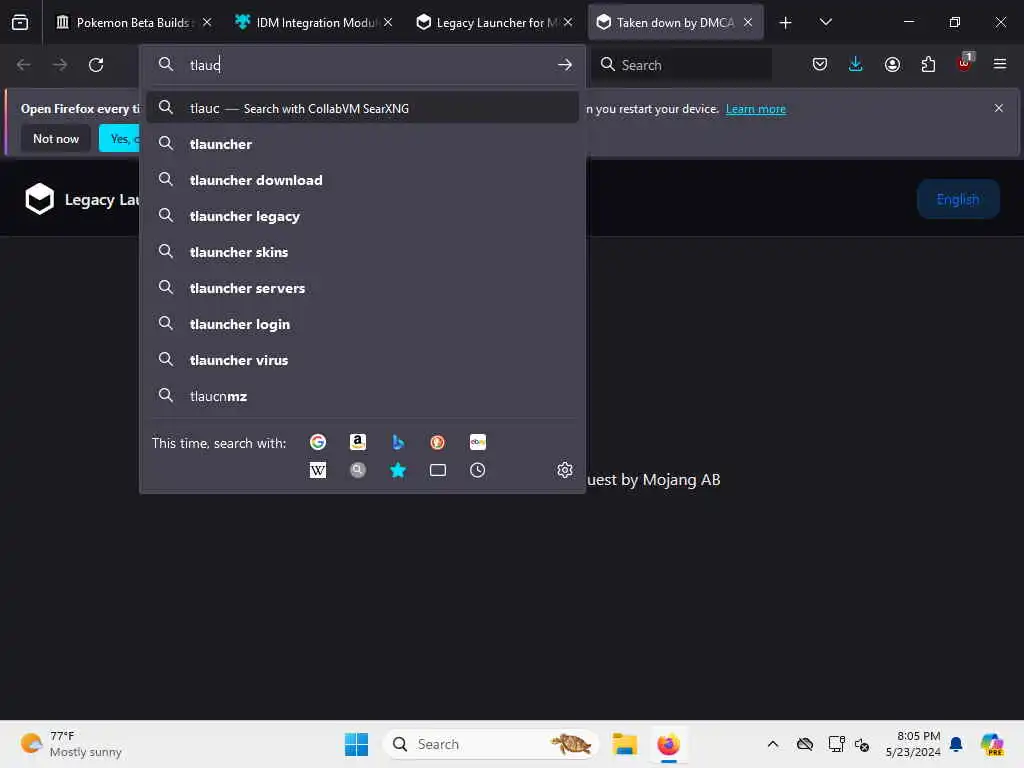Click the Go arrow in address bar
Screen dimensions: 1024x768
pos(565,65)
